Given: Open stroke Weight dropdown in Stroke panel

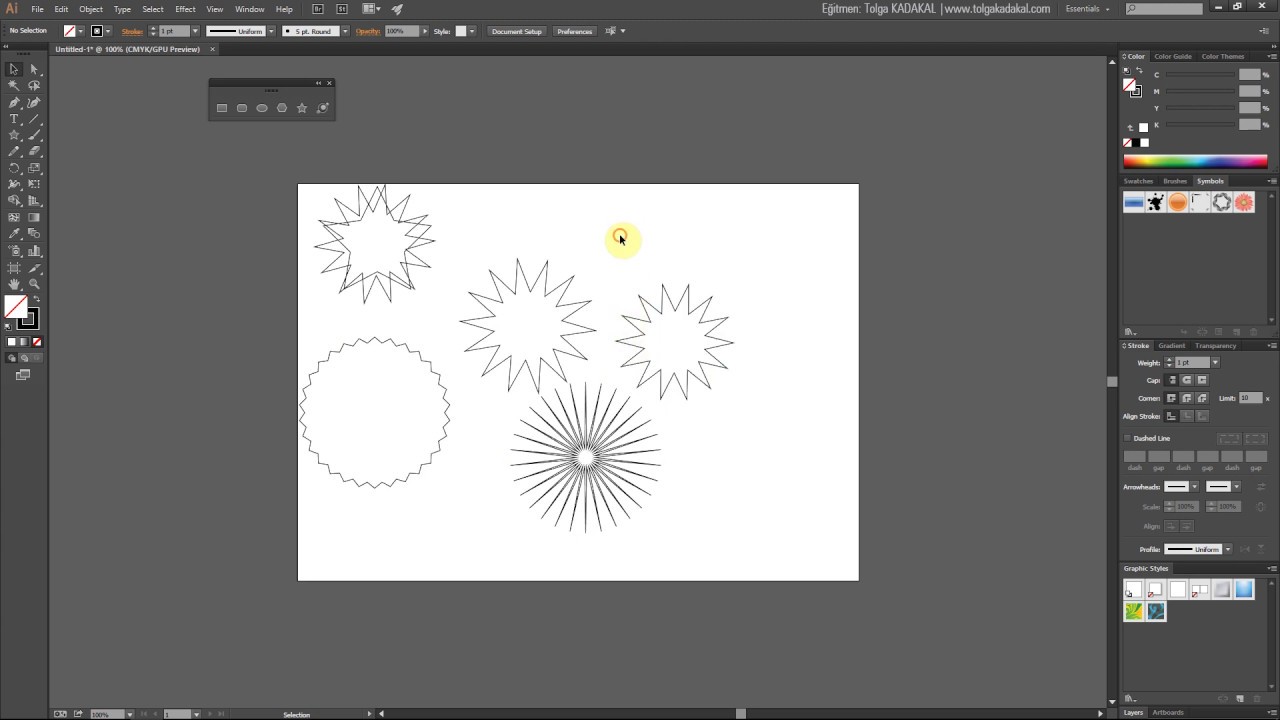Looking at the screenshot, I should [x=1215, y=362].
